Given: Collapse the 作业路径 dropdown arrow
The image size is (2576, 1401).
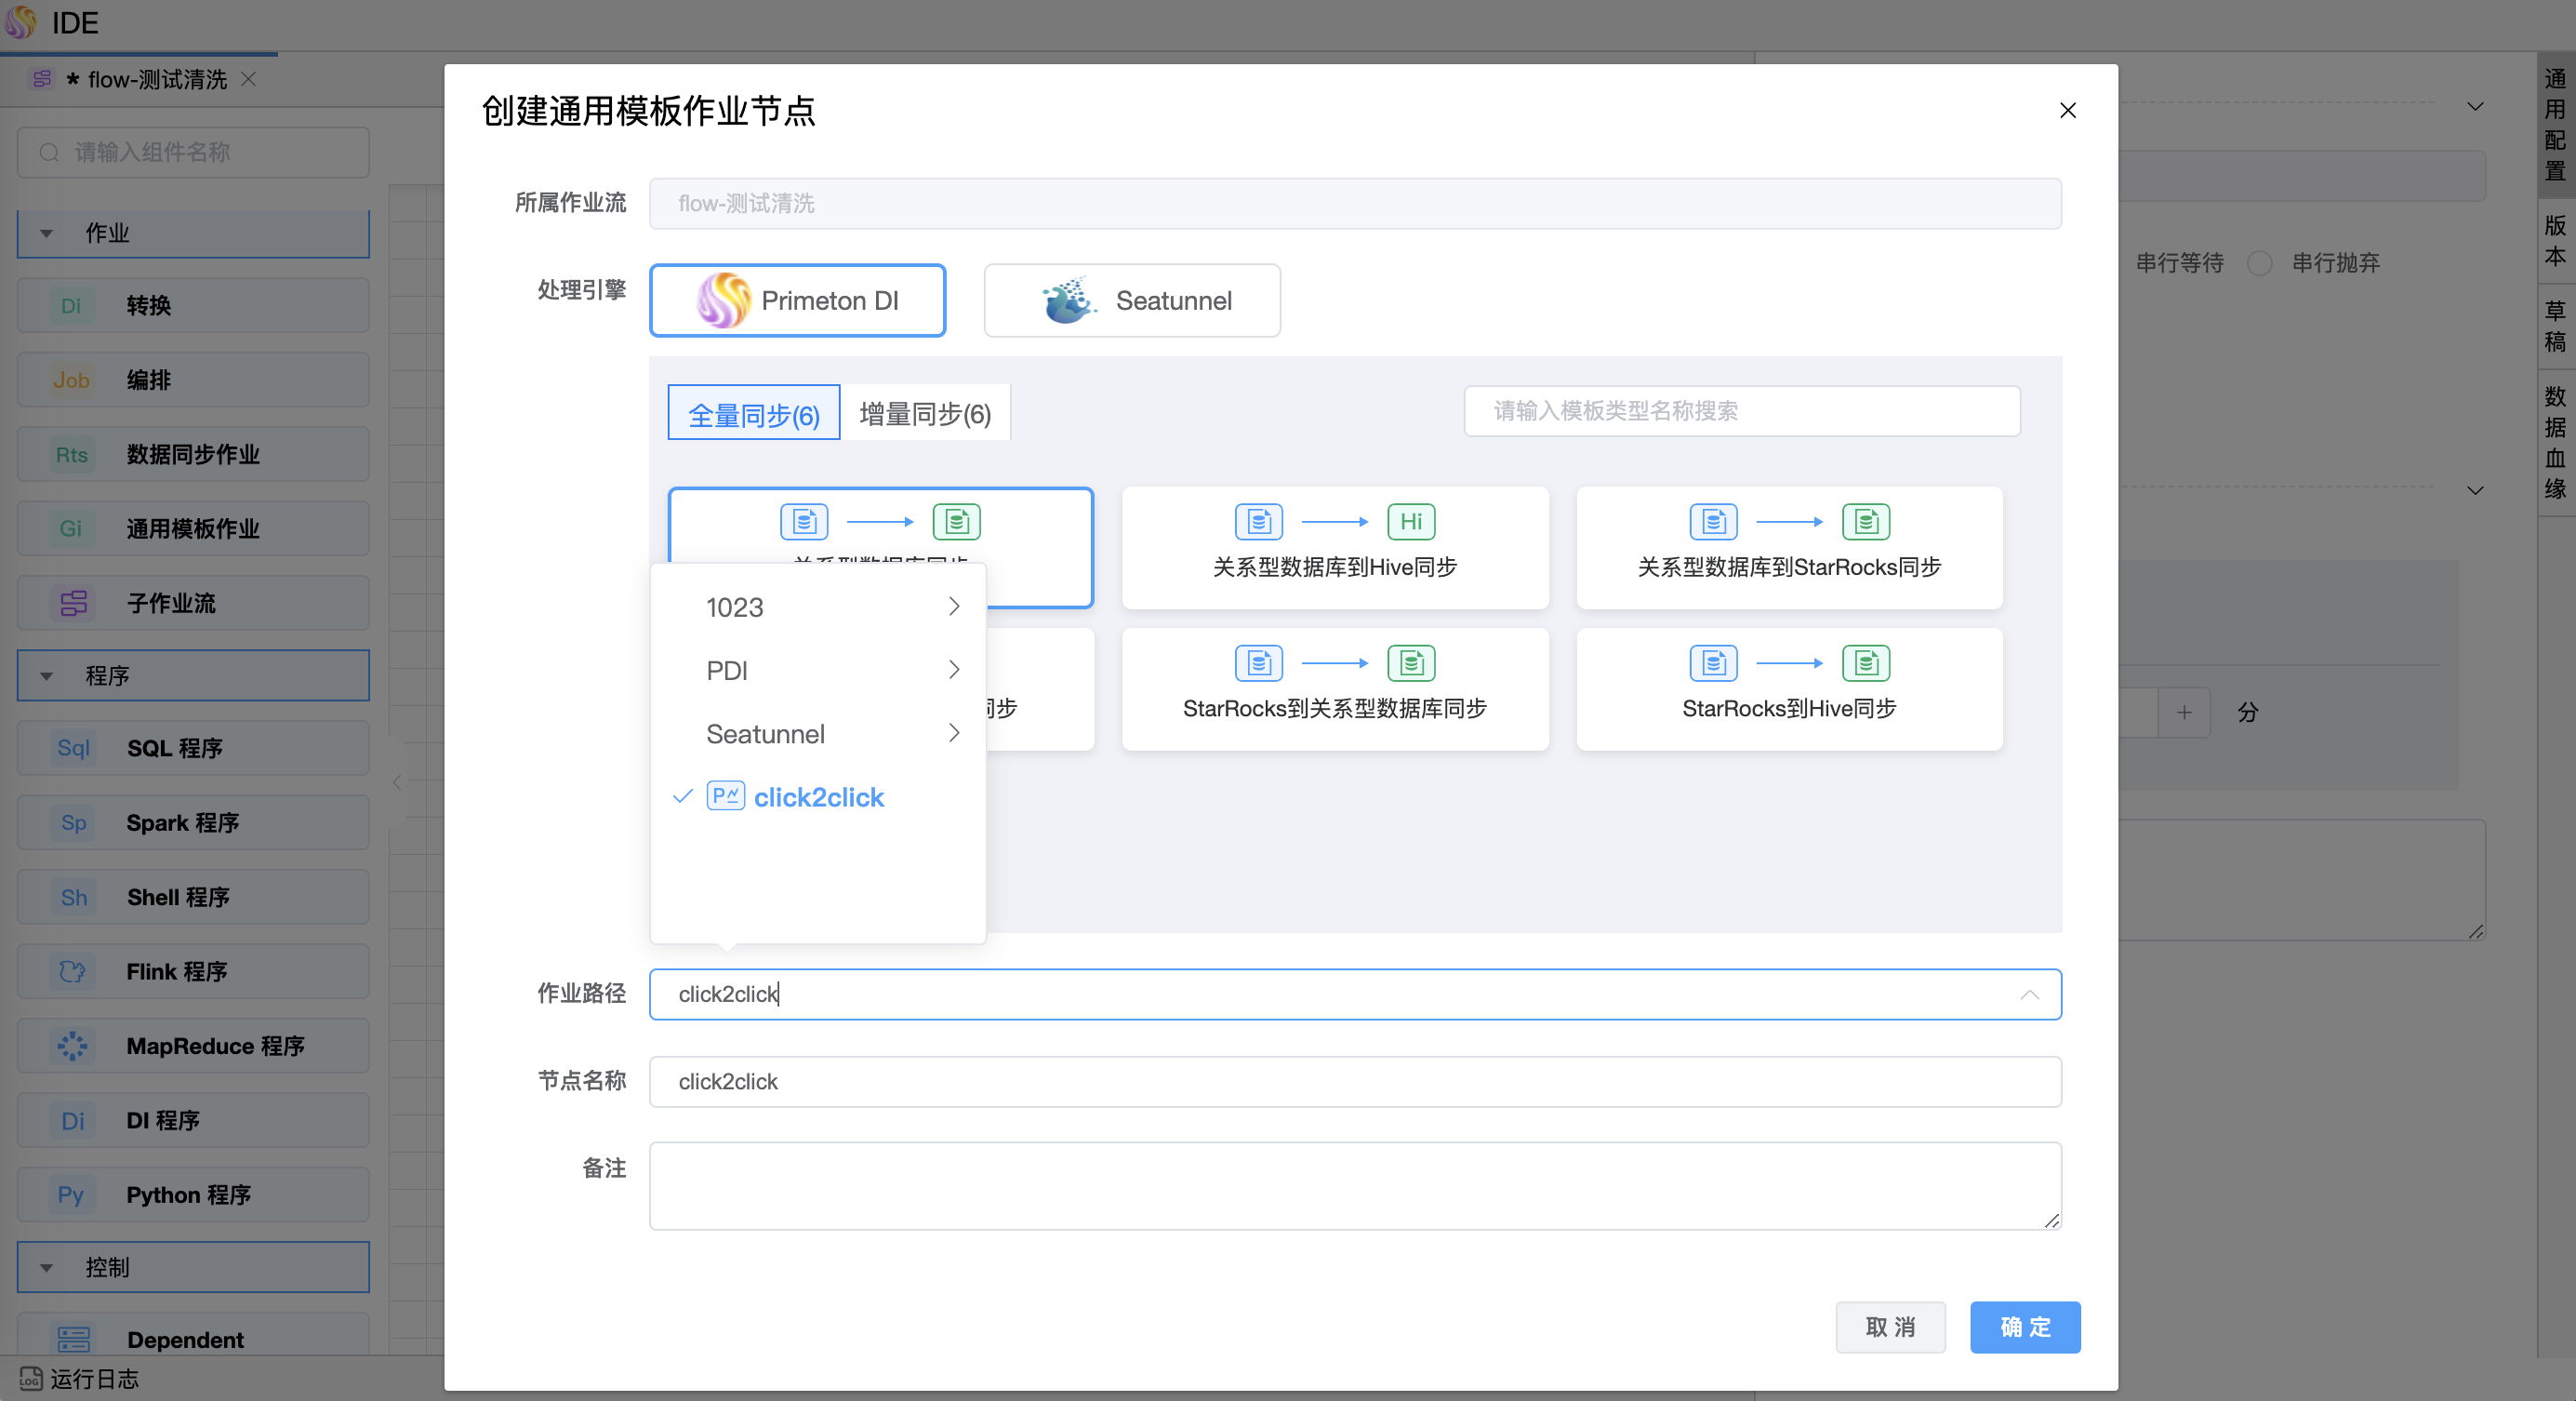Looking at the screenshot, I should point(2028,994).
